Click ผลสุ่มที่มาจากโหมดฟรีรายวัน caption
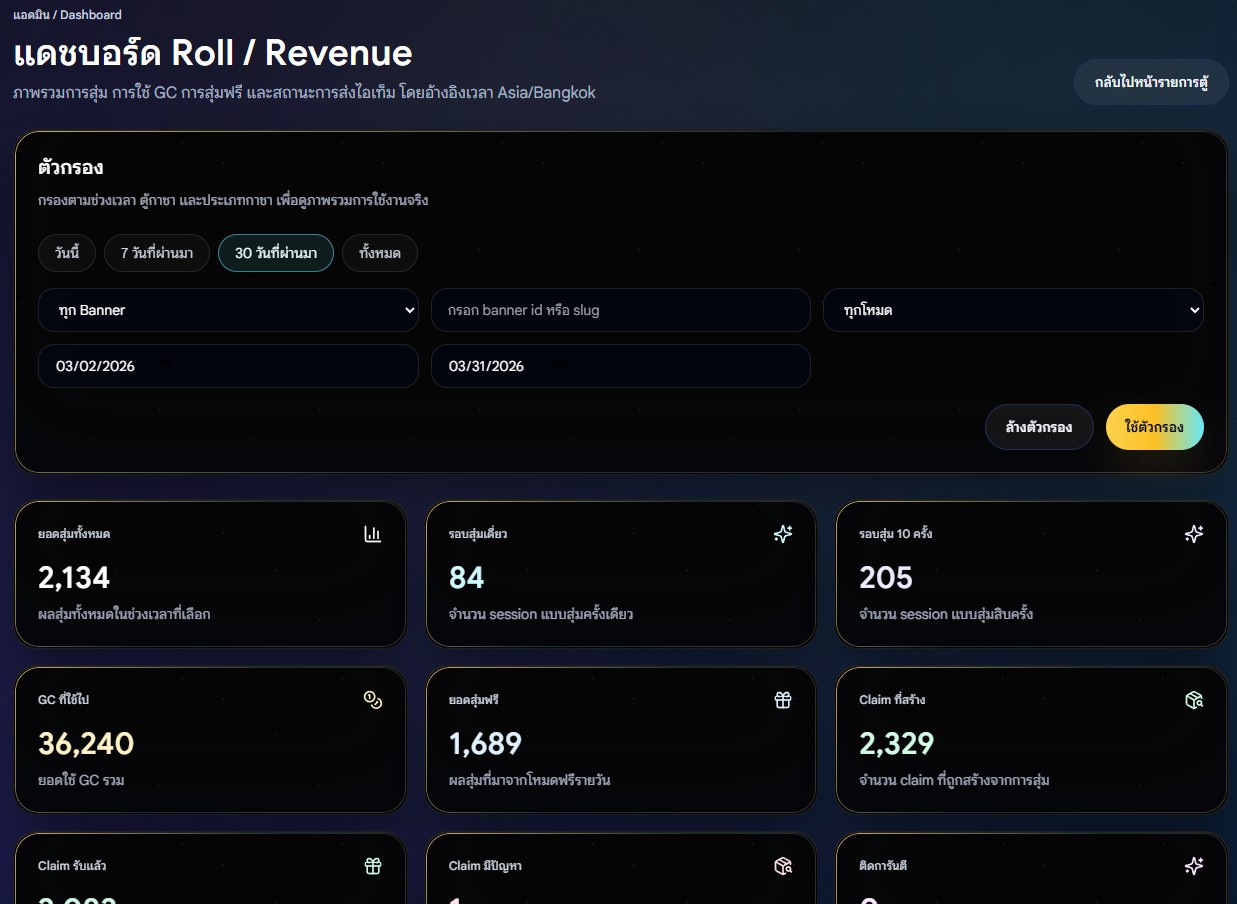The image size is (1237, 904). coord(530,780)
